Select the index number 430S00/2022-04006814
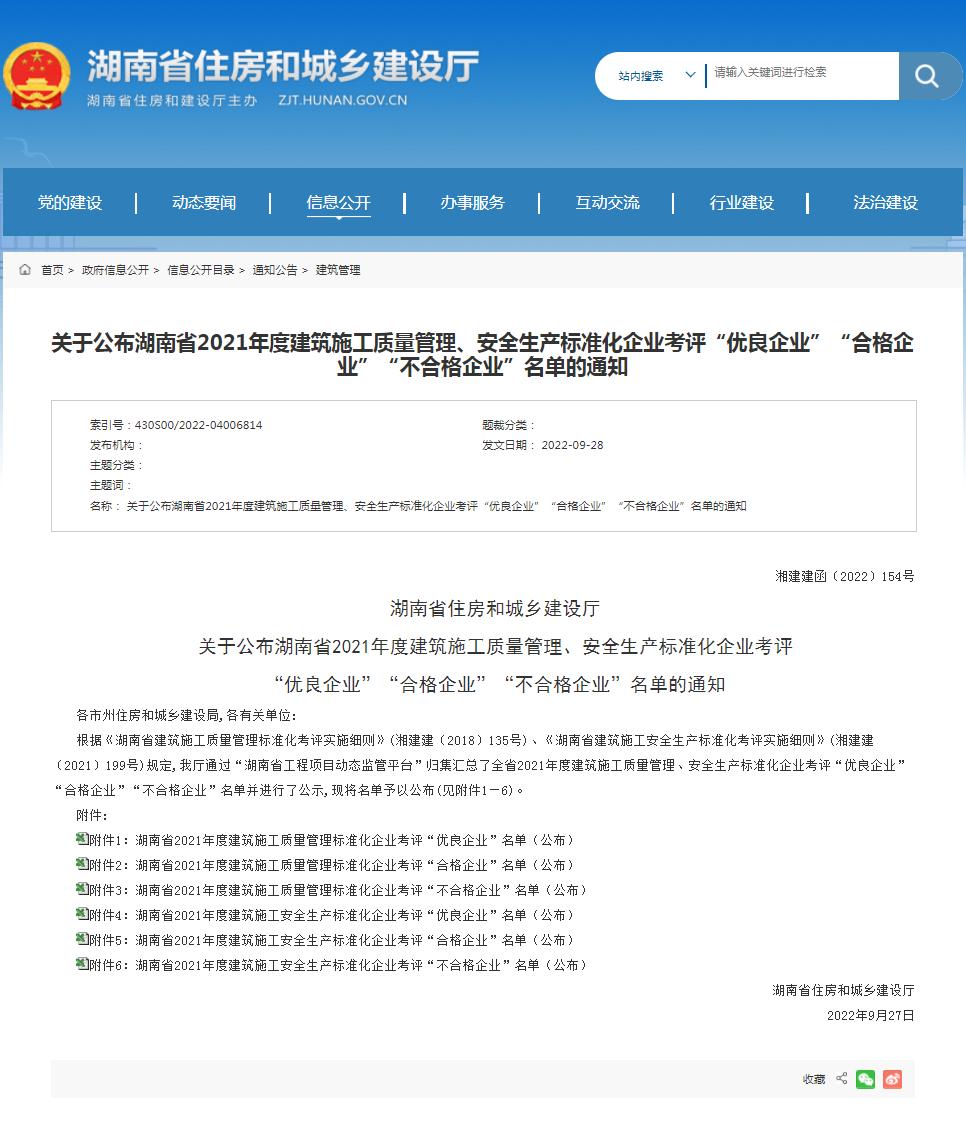This screenshot has width=966, height=1131. tap(198, 426)
